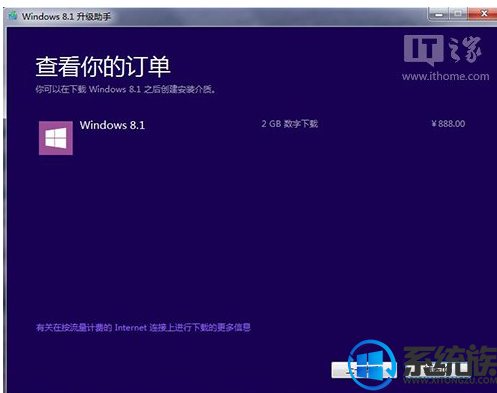This screenshot has width=497, height=393.
Task: Click the "查看你的订单" heading
Action: [x=103, y=66]
